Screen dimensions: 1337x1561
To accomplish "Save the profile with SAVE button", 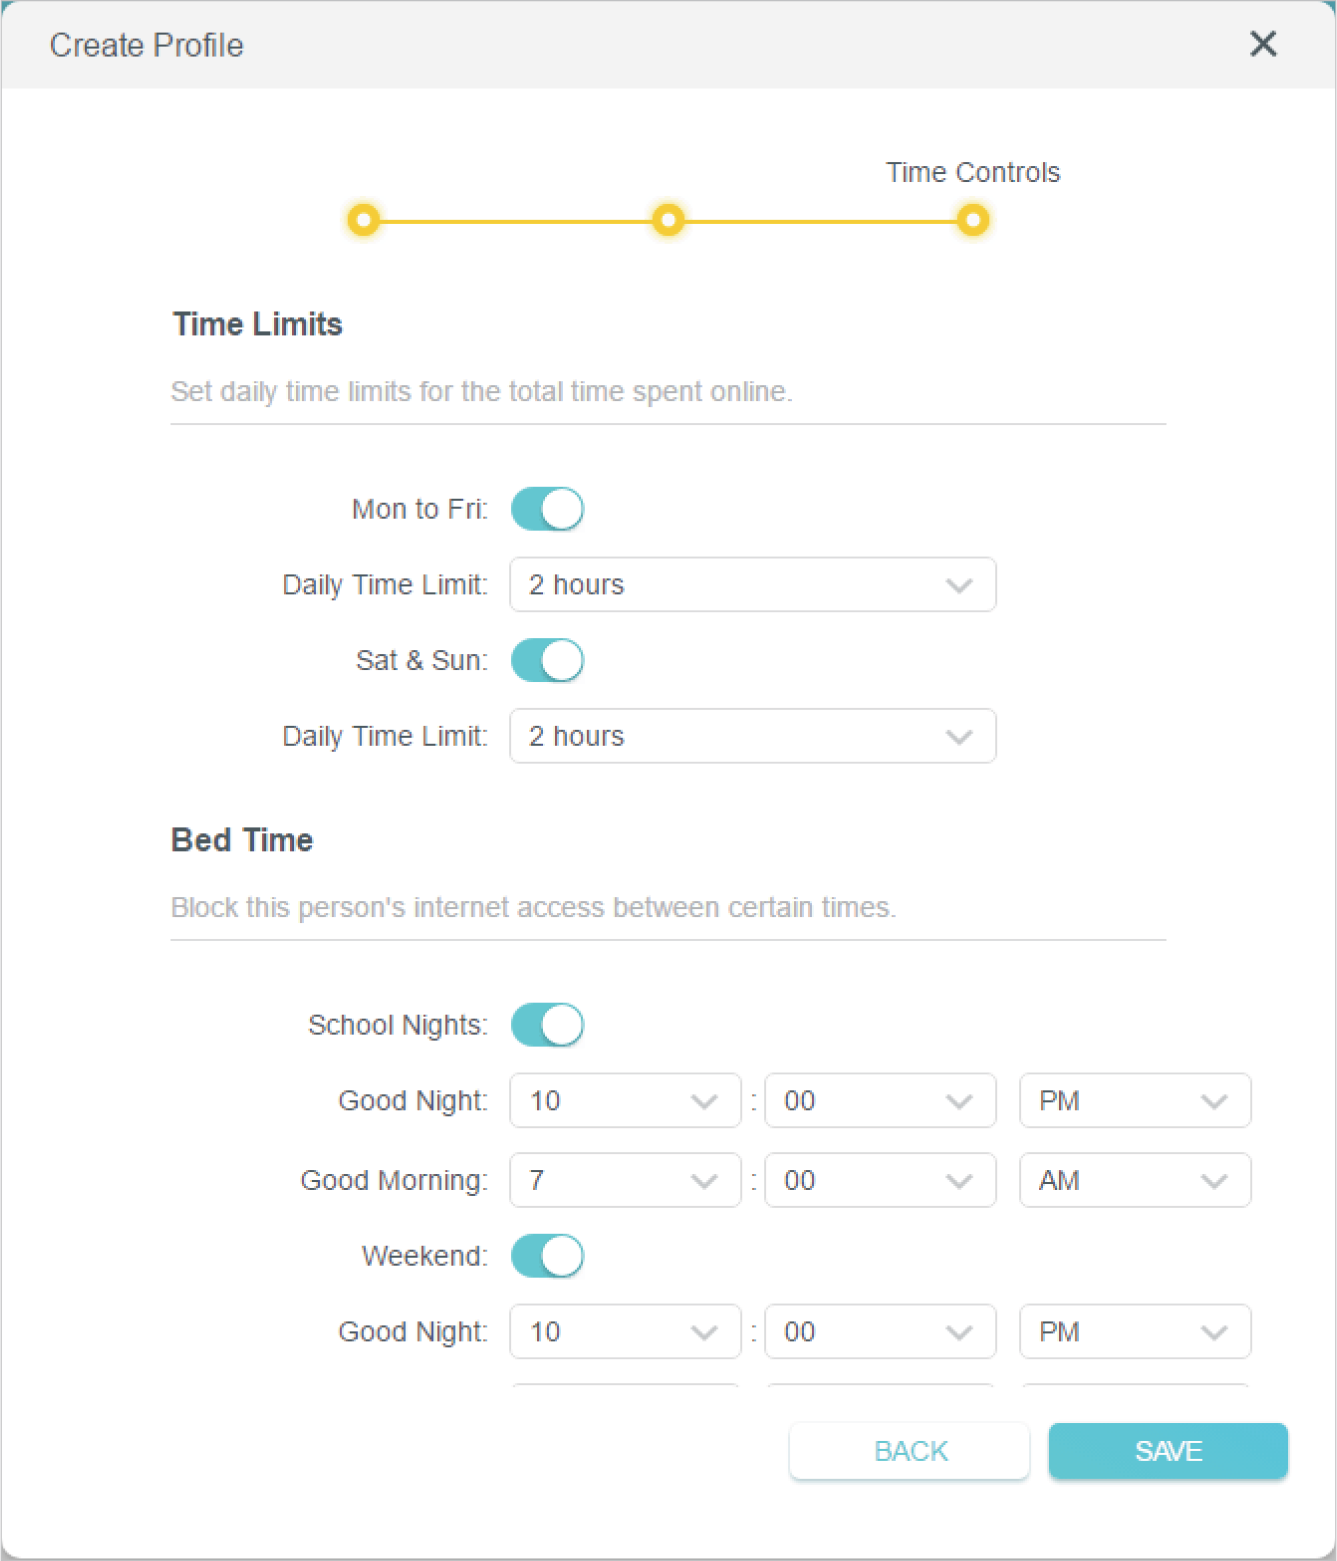I will pos(1168,1451).
